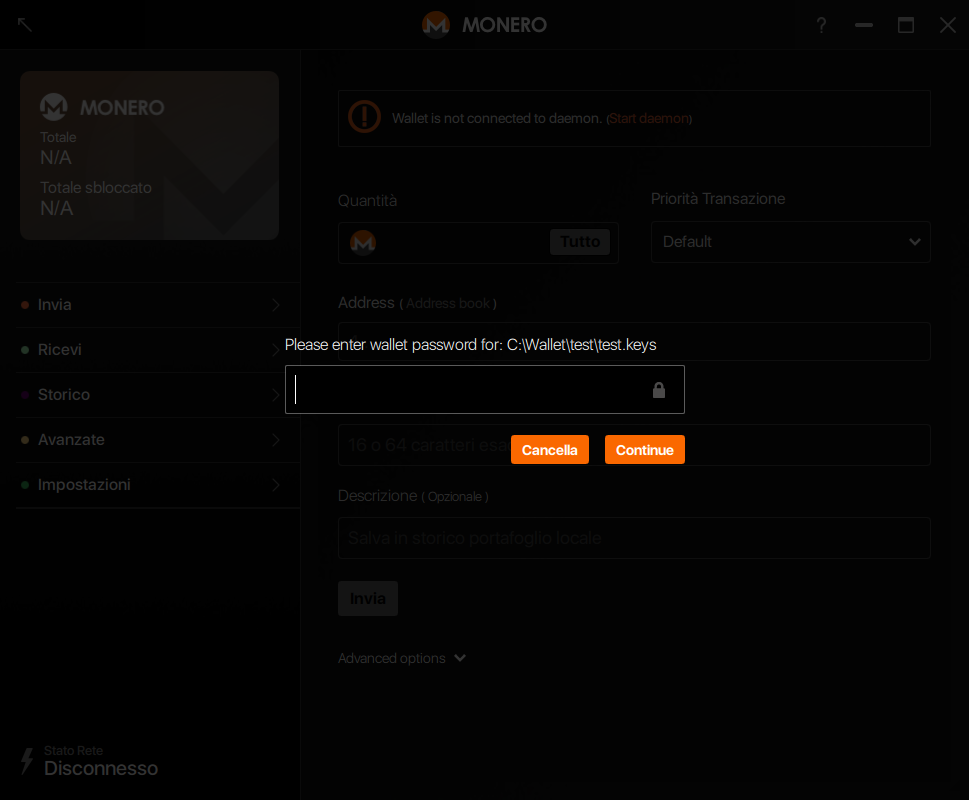The image size is (969, 800).
Task: Open the Ricevi sidebar menu item
Action: coord(158,350)
